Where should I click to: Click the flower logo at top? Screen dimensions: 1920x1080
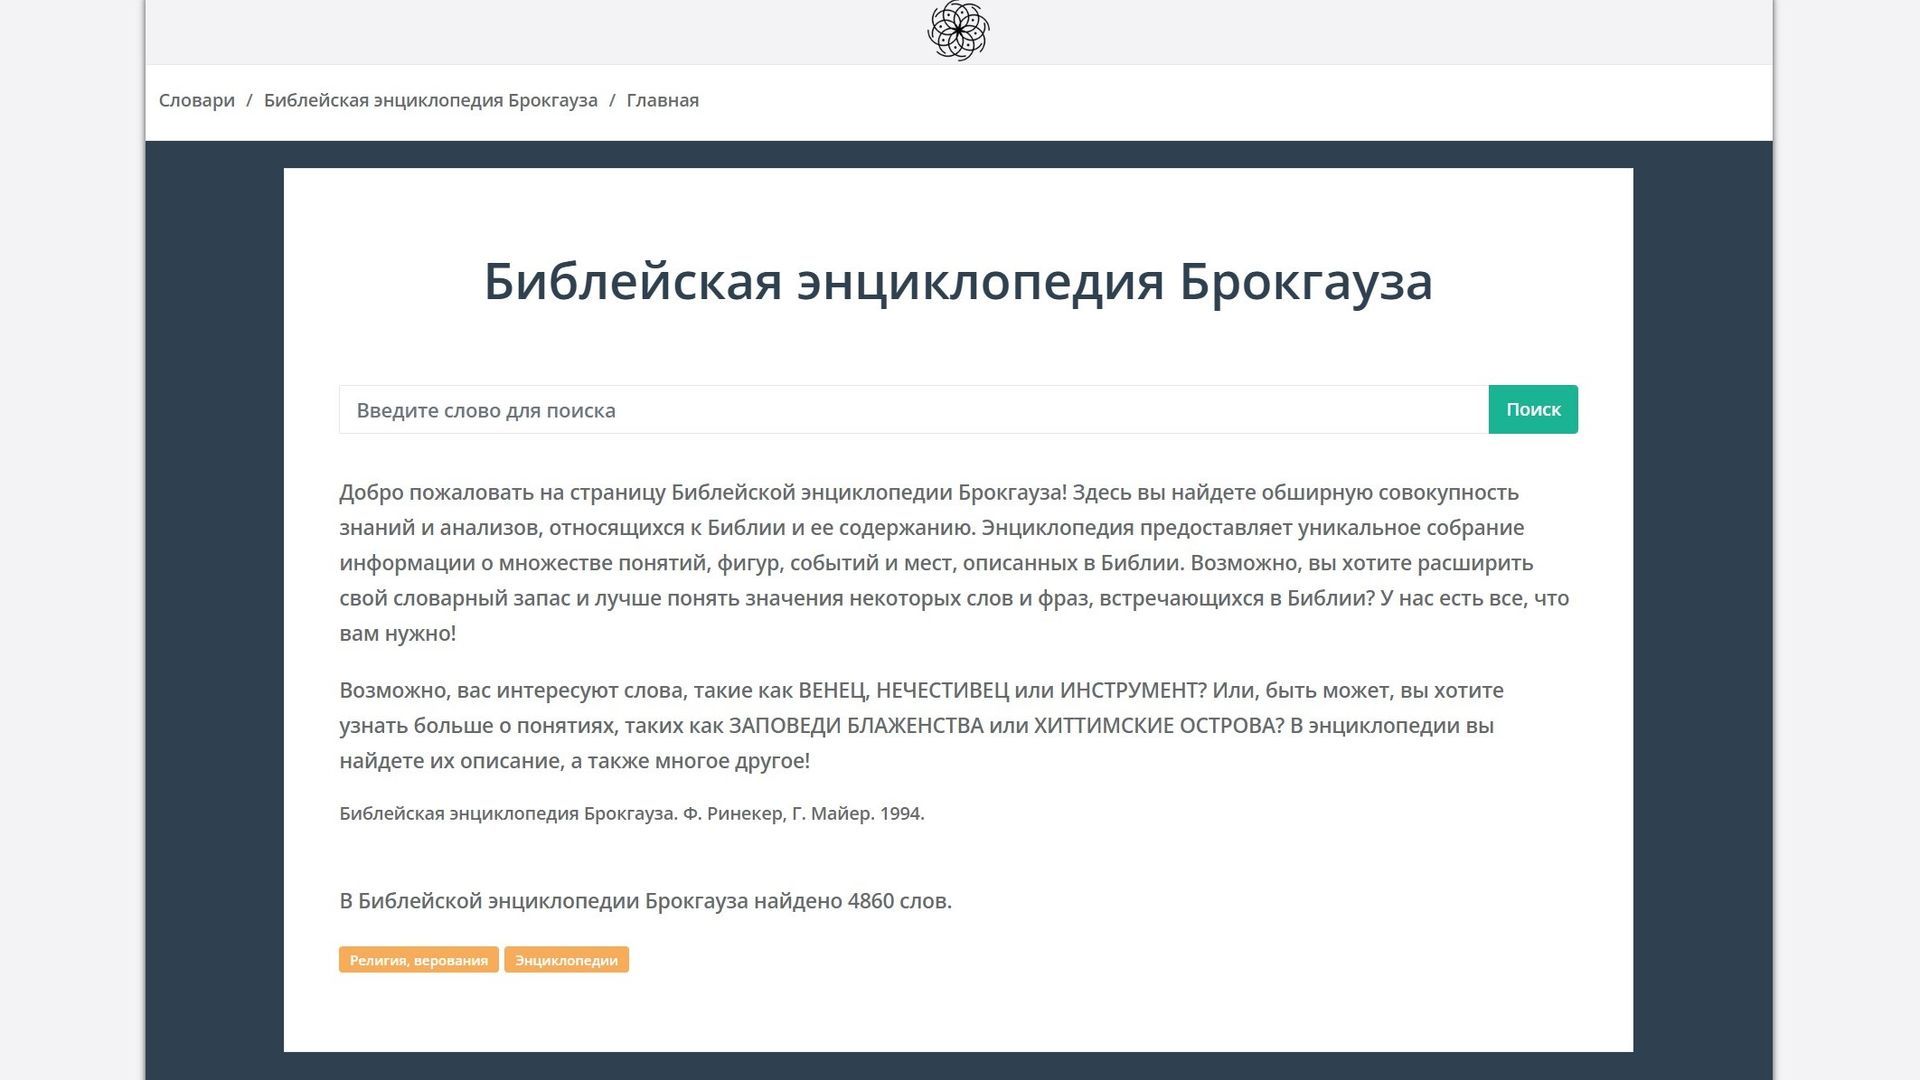(x=958, y=30)
